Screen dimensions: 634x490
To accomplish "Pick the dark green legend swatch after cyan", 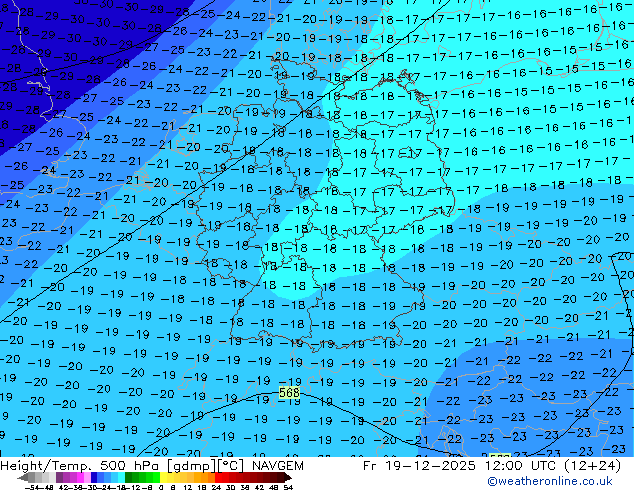I will pyautogui.click(x=129, y=477).
